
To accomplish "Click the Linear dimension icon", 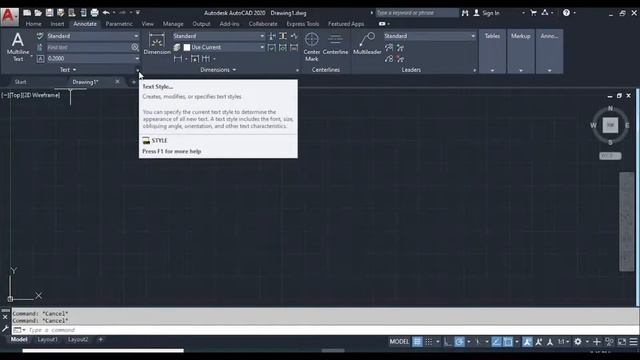I will [x=178, y=59].
